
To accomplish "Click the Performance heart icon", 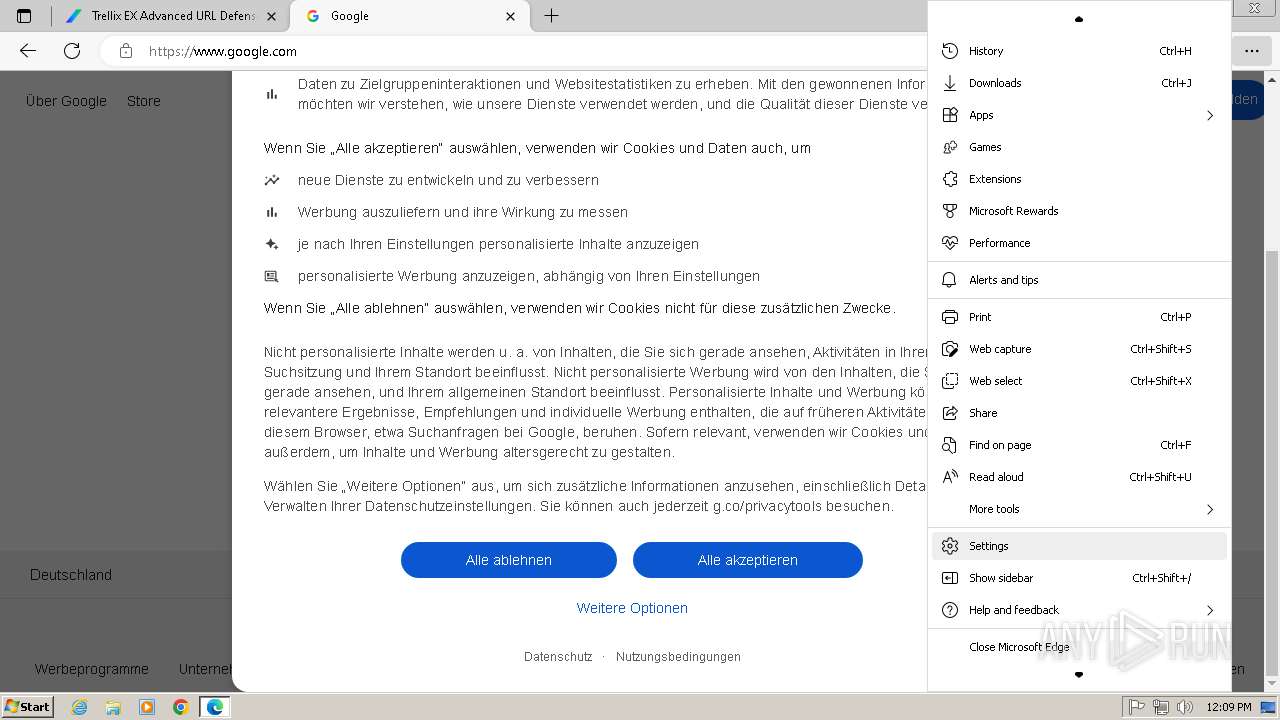I will [x=950, y=243].
